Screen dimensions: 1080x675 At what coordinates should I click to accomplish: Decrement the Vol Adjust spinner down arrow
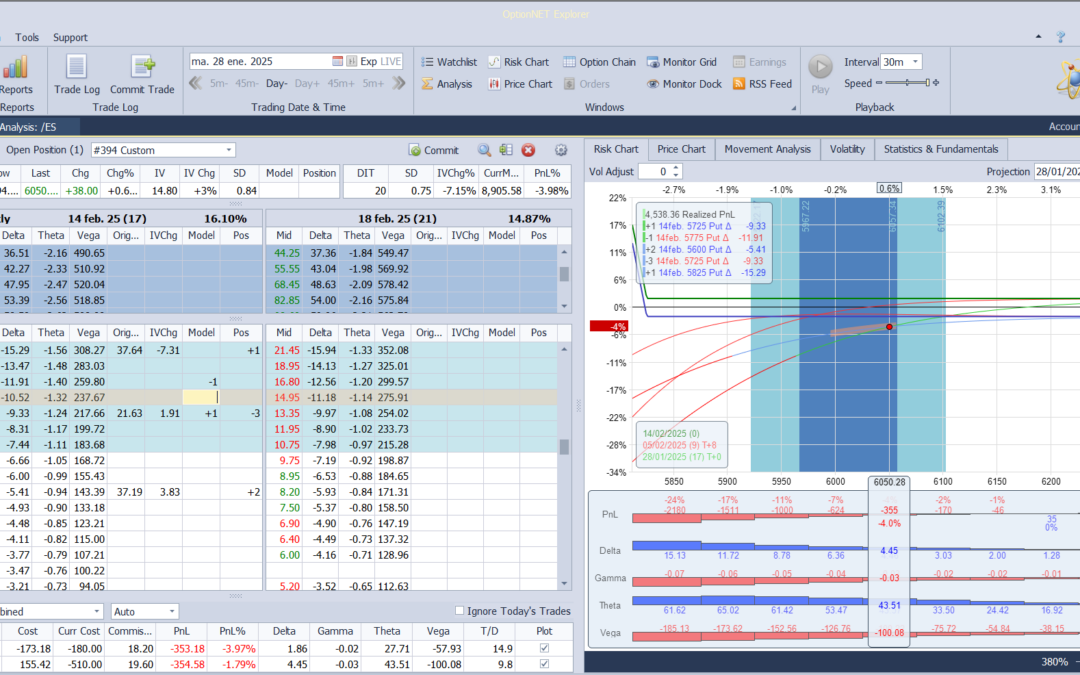(x=676, y=175)
